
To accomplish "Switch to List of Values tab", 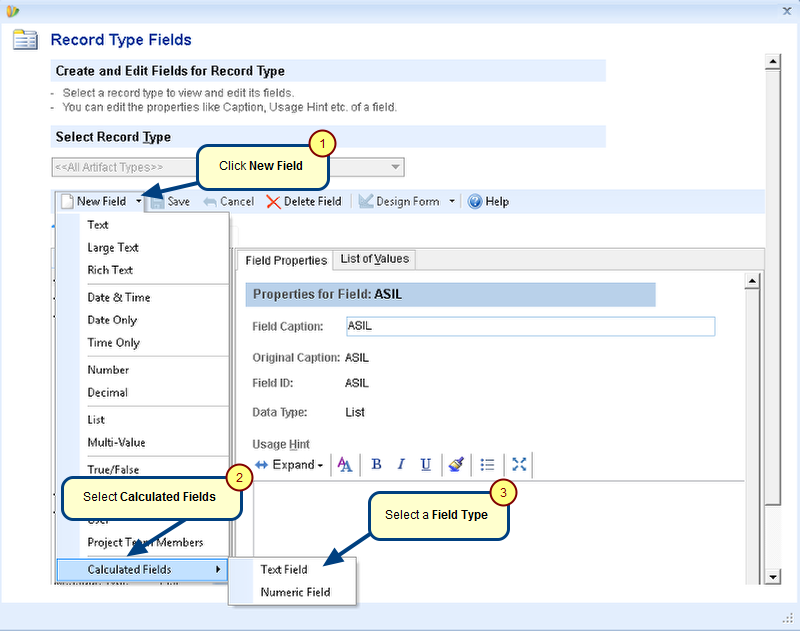I will (374, 259).
